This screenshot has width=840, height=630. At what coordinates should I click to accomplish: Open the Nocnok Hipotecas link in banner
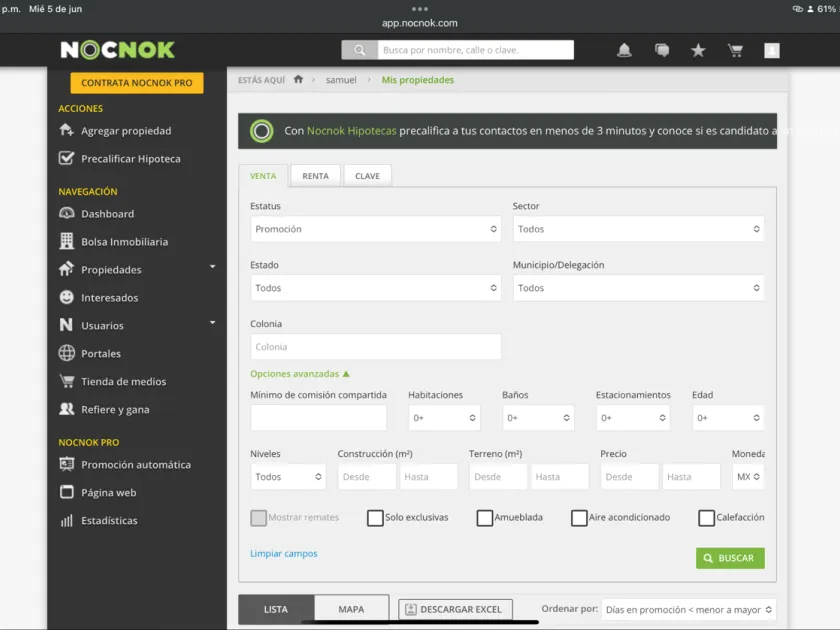(351, 131)
